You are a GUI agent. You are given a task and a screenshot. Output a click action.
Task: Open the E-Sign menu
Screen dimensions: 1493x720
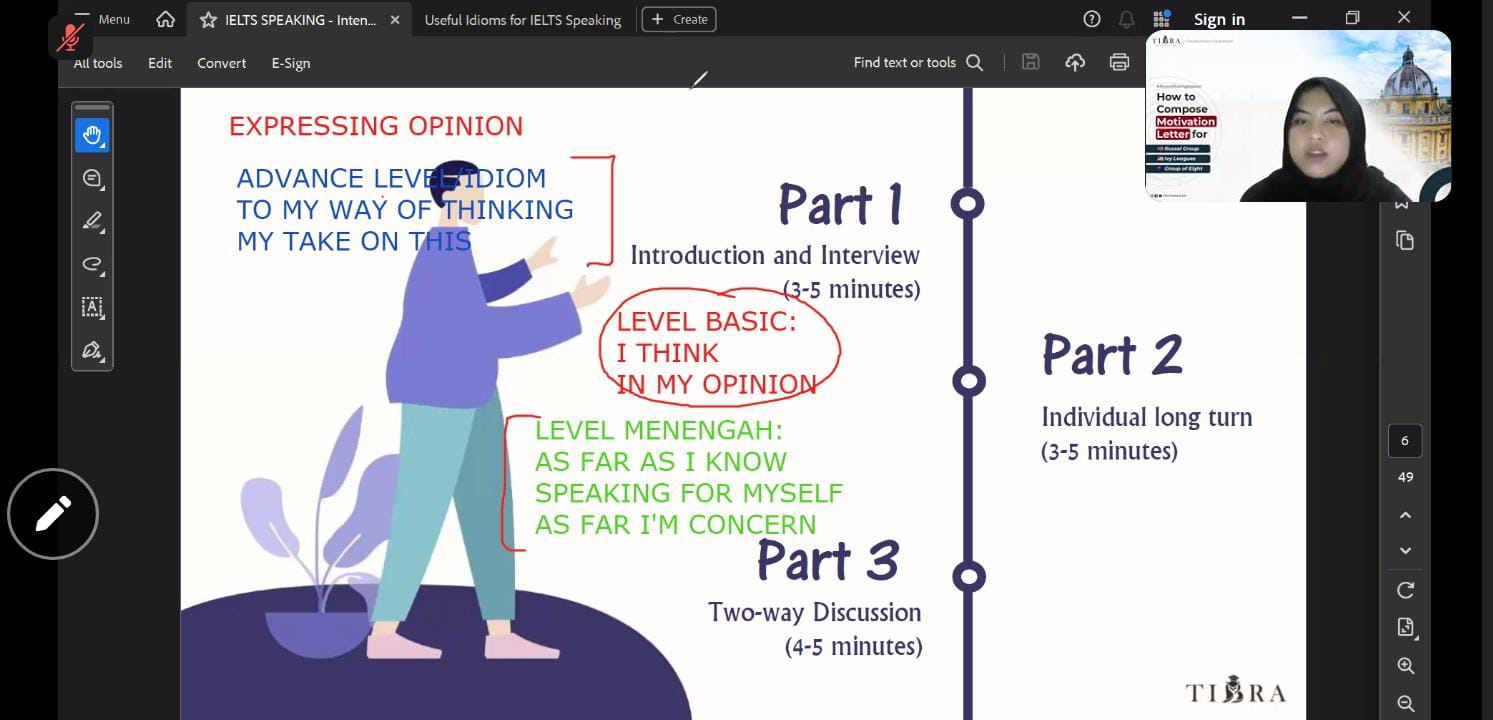[291, 63]
